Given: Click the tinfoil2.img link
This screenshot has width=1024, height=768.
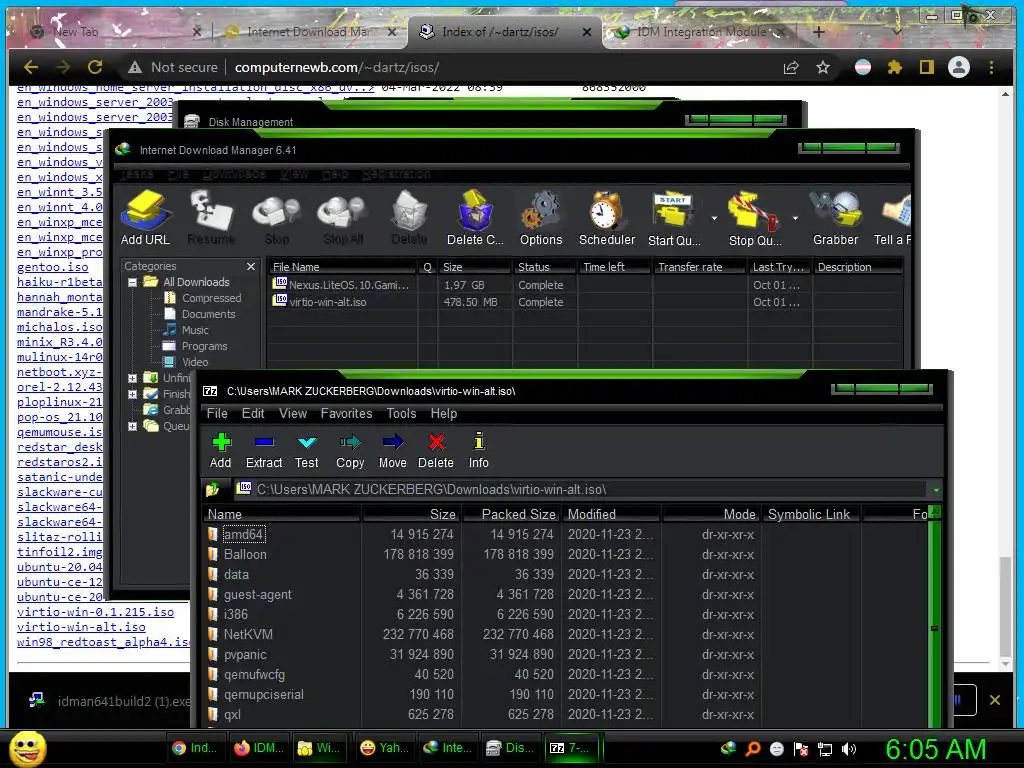Looking at the screenshot, I should coord(59,552).
